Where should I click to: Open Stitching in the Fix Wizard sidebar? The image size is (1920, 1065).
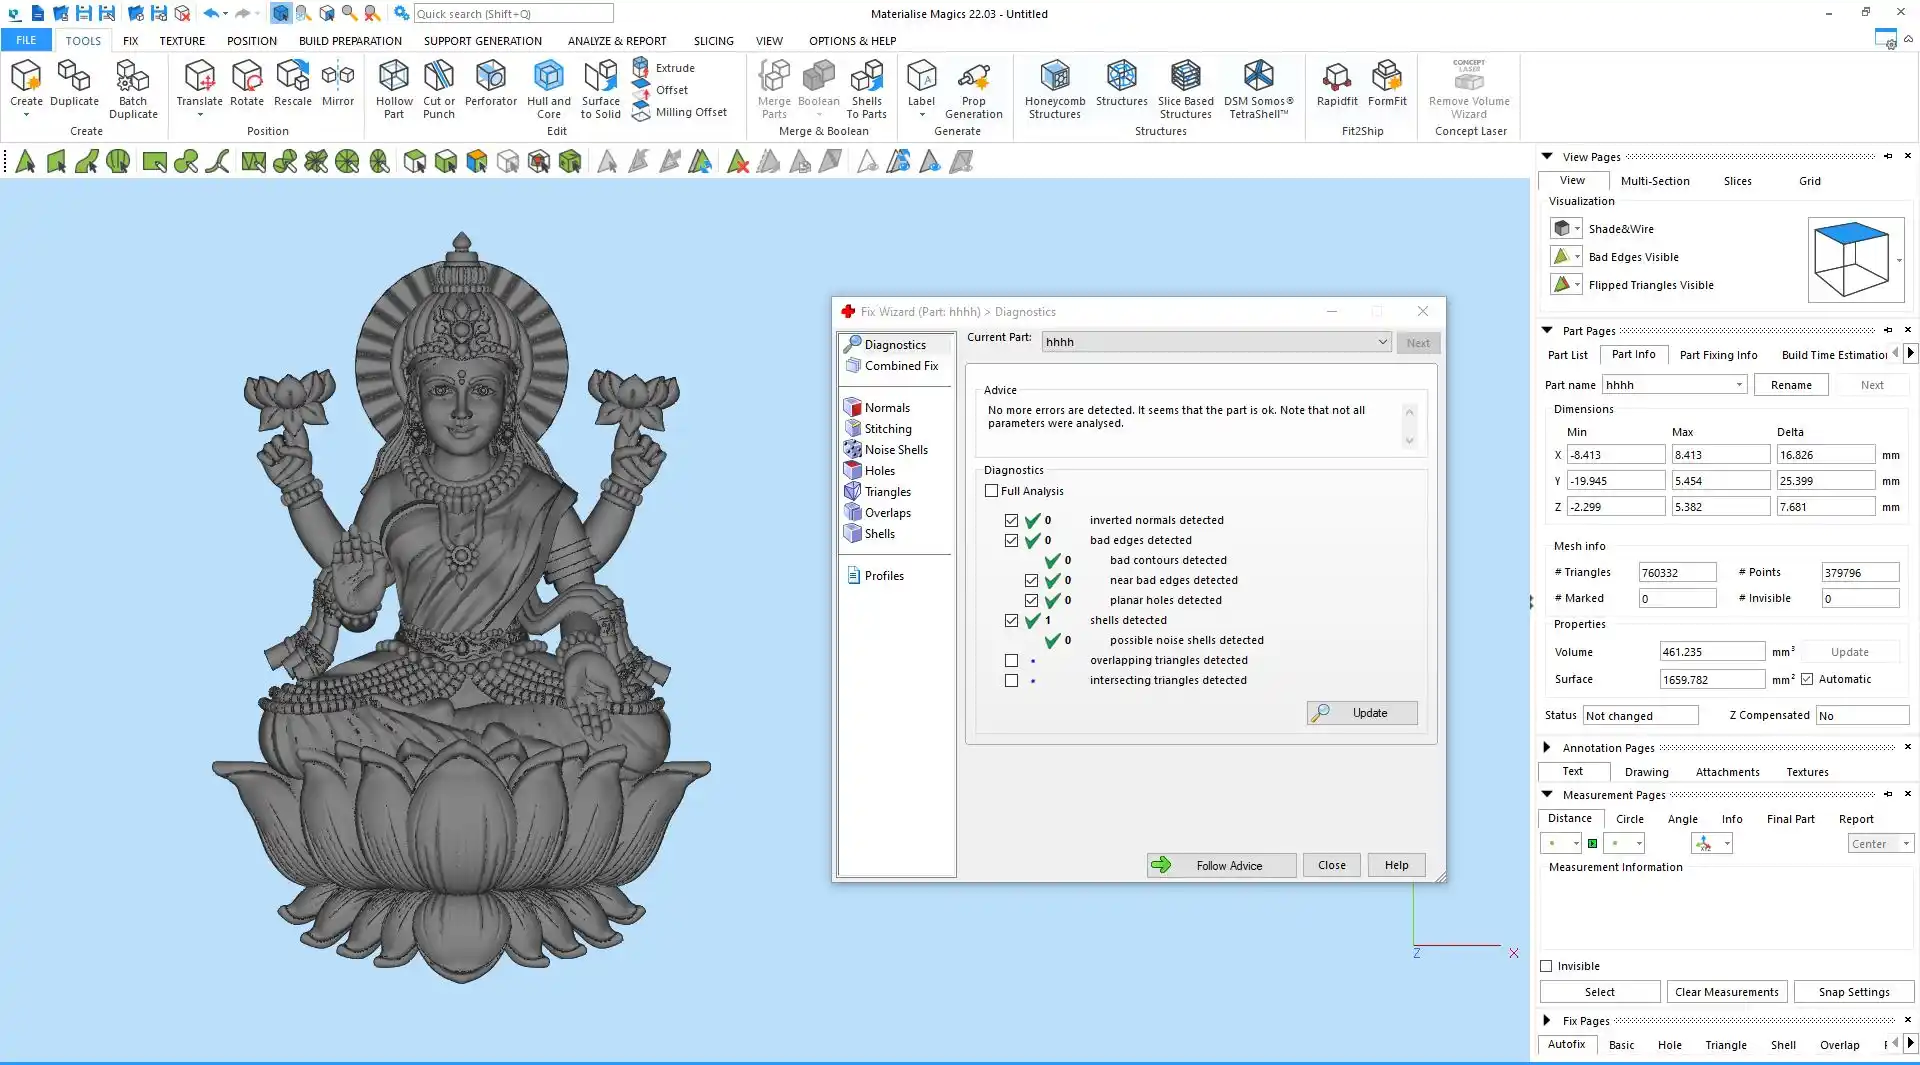click(x=887, y=429)
